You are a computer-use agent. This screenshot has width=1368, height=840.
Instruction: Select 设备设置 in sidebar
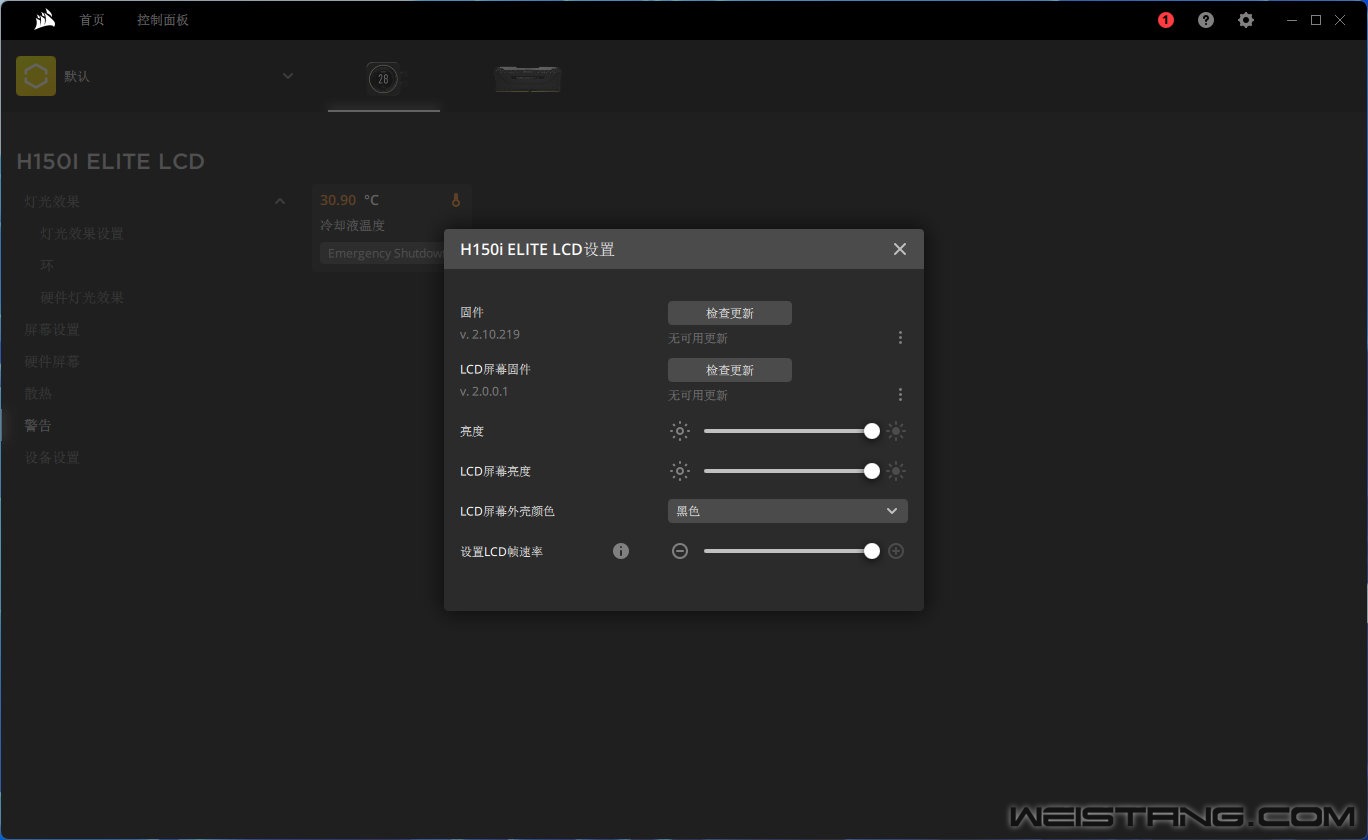click(x=52, y=457)
